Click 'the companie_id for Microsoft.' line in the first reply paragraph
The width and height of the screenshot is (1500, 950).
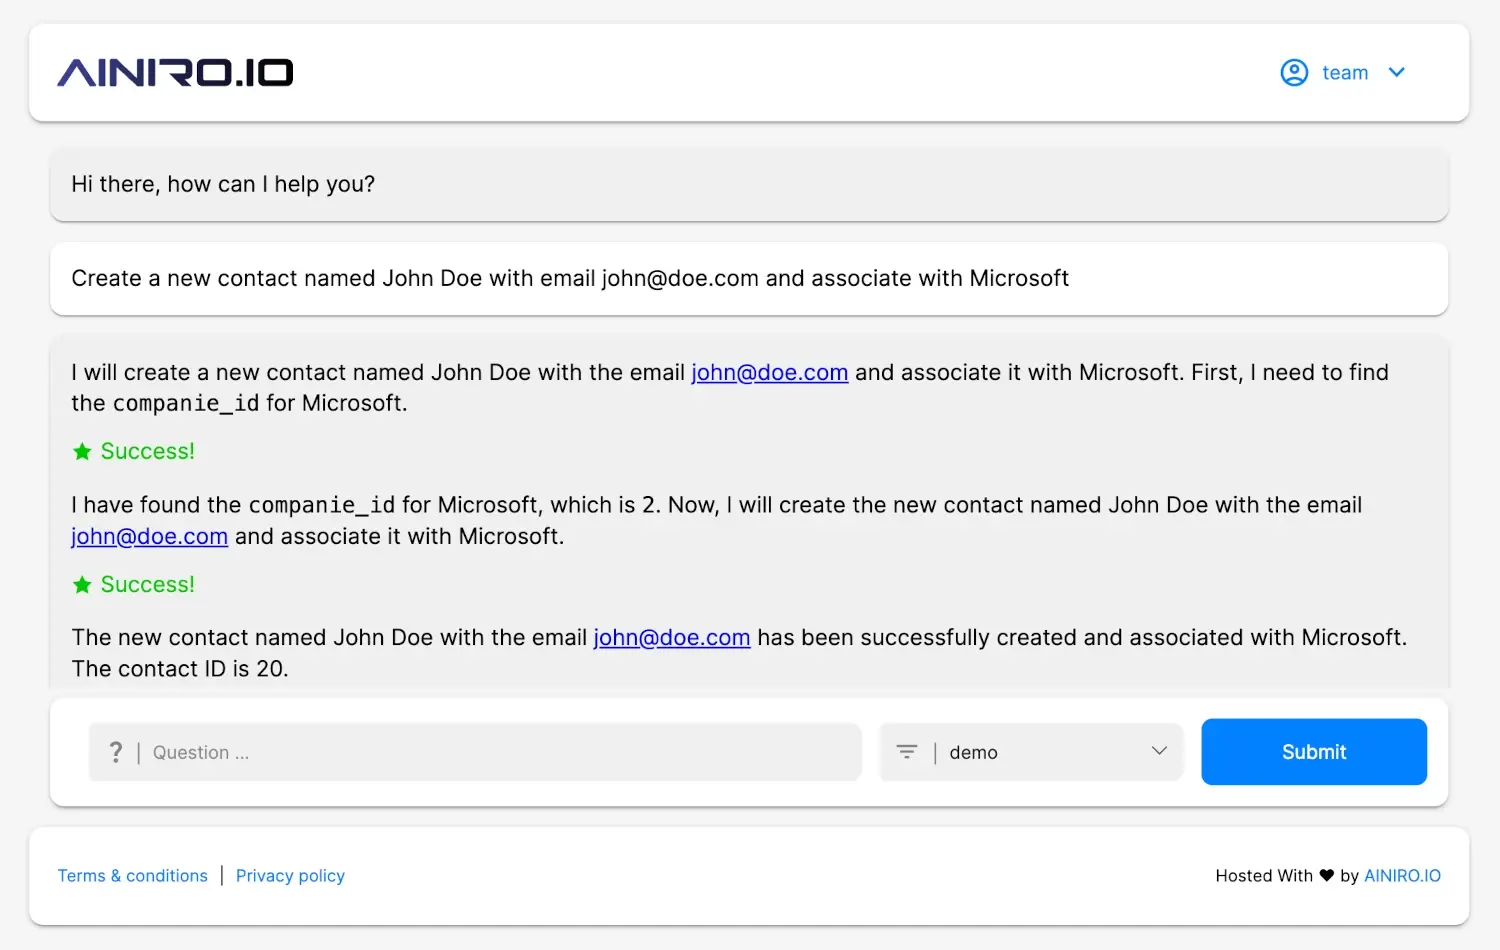pos(239,403)
